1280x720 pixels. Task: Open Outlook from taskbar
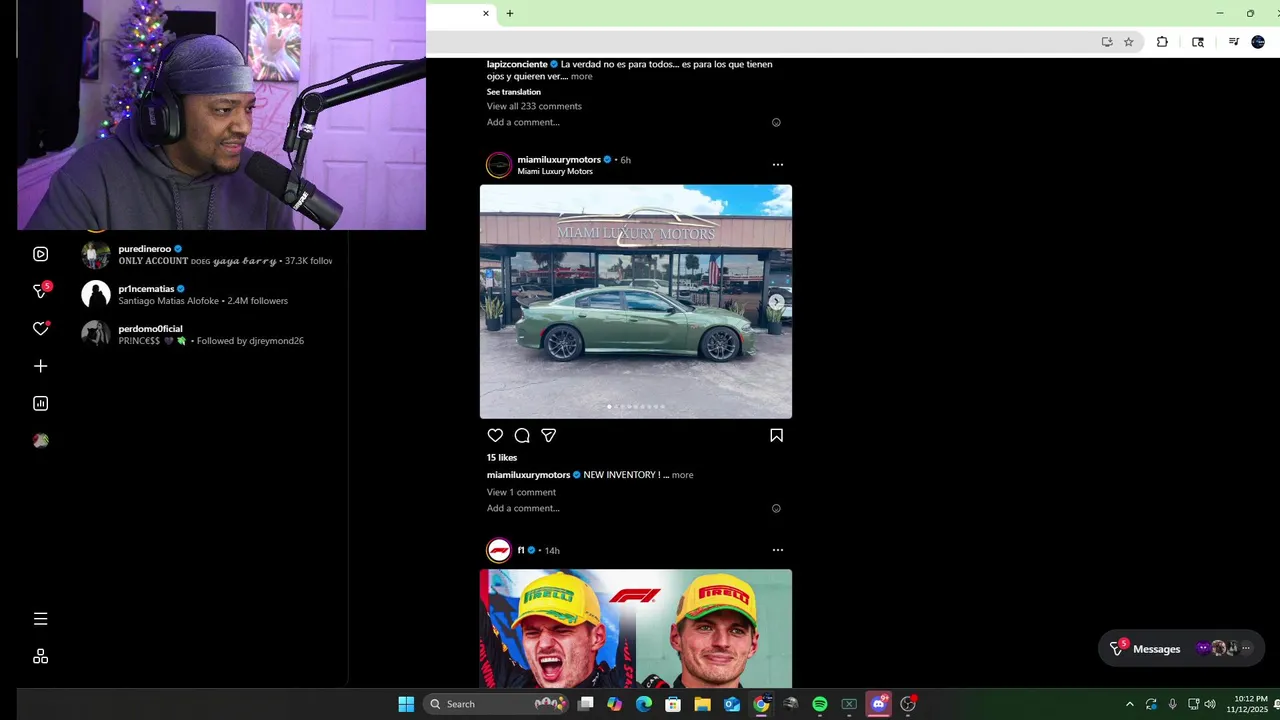(732, 704)
